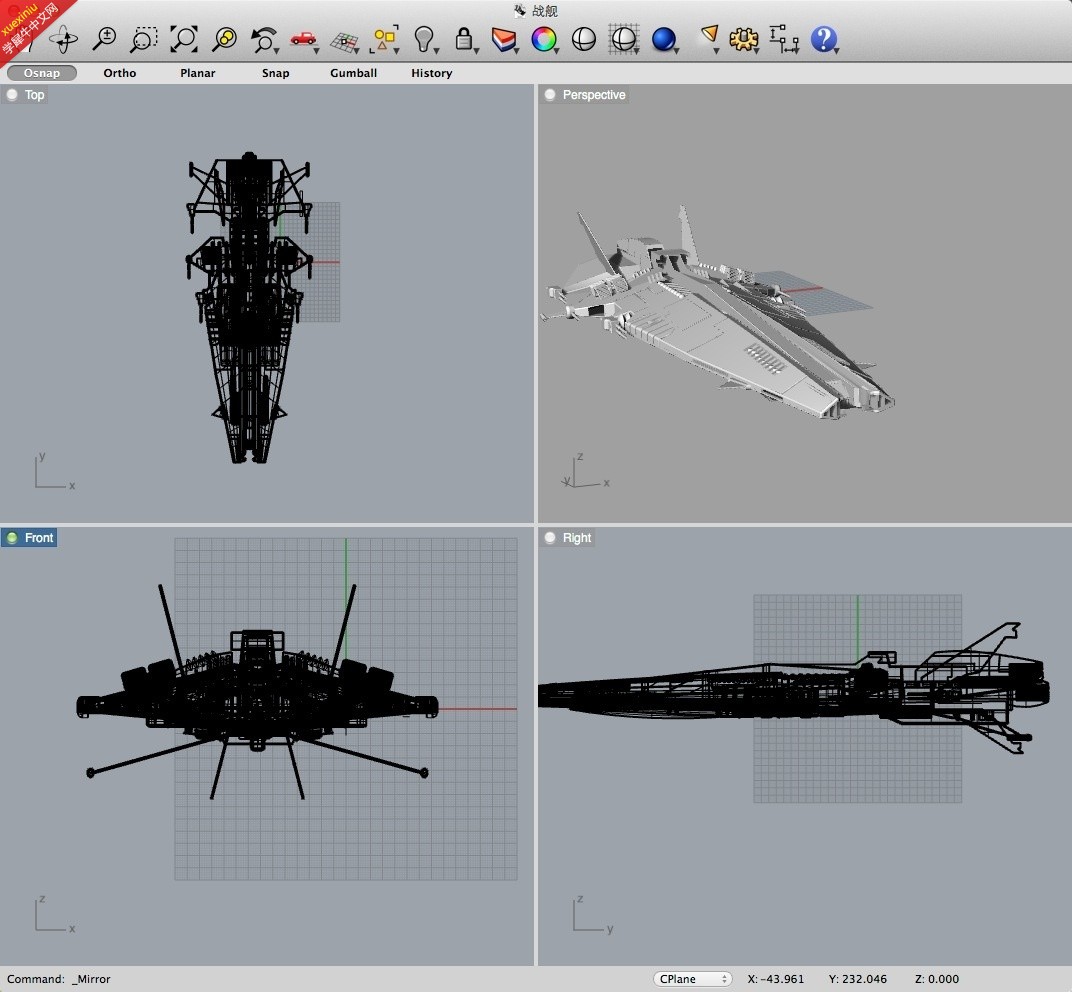Click the padlock Lock Objects icon
The height and width of the screenshot is (992, 1072).
tap(465, 39)
